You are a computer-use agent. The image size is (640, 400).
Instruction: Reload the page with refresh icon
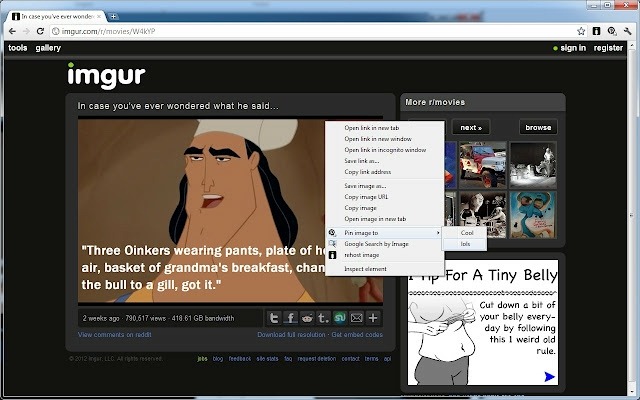click(40, 31)
